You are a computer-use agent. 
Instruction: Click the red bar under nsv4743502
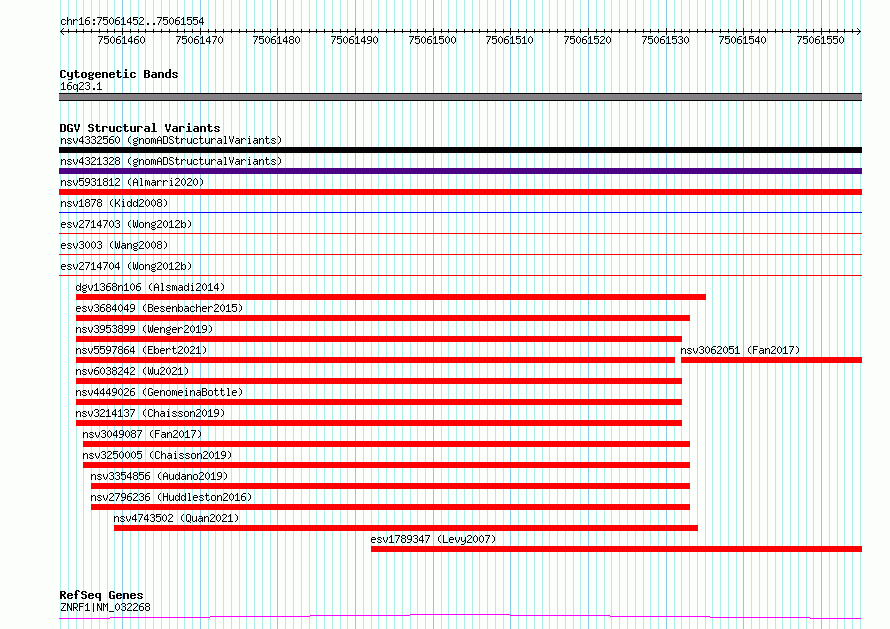coord(406,528)
